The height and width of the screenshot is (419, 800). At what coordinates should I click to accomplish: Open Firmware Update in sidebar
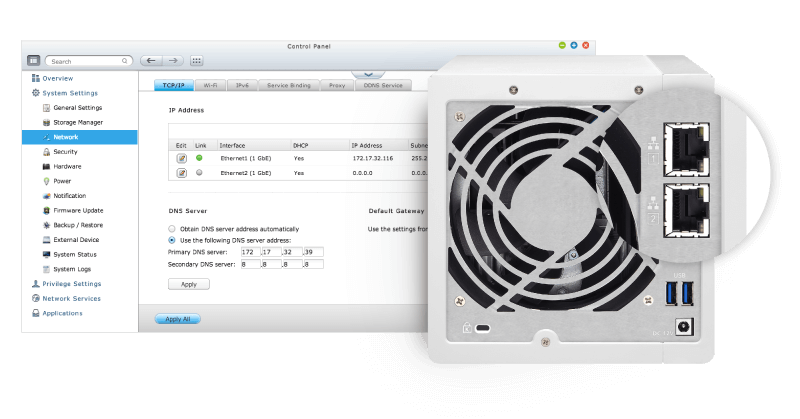click(77, 210)
